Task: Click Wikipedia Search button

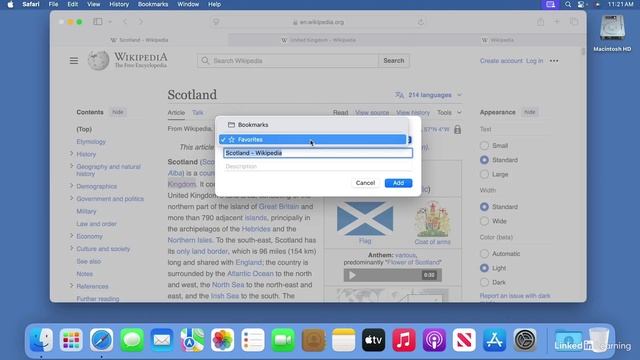Action: click(393, 61)
